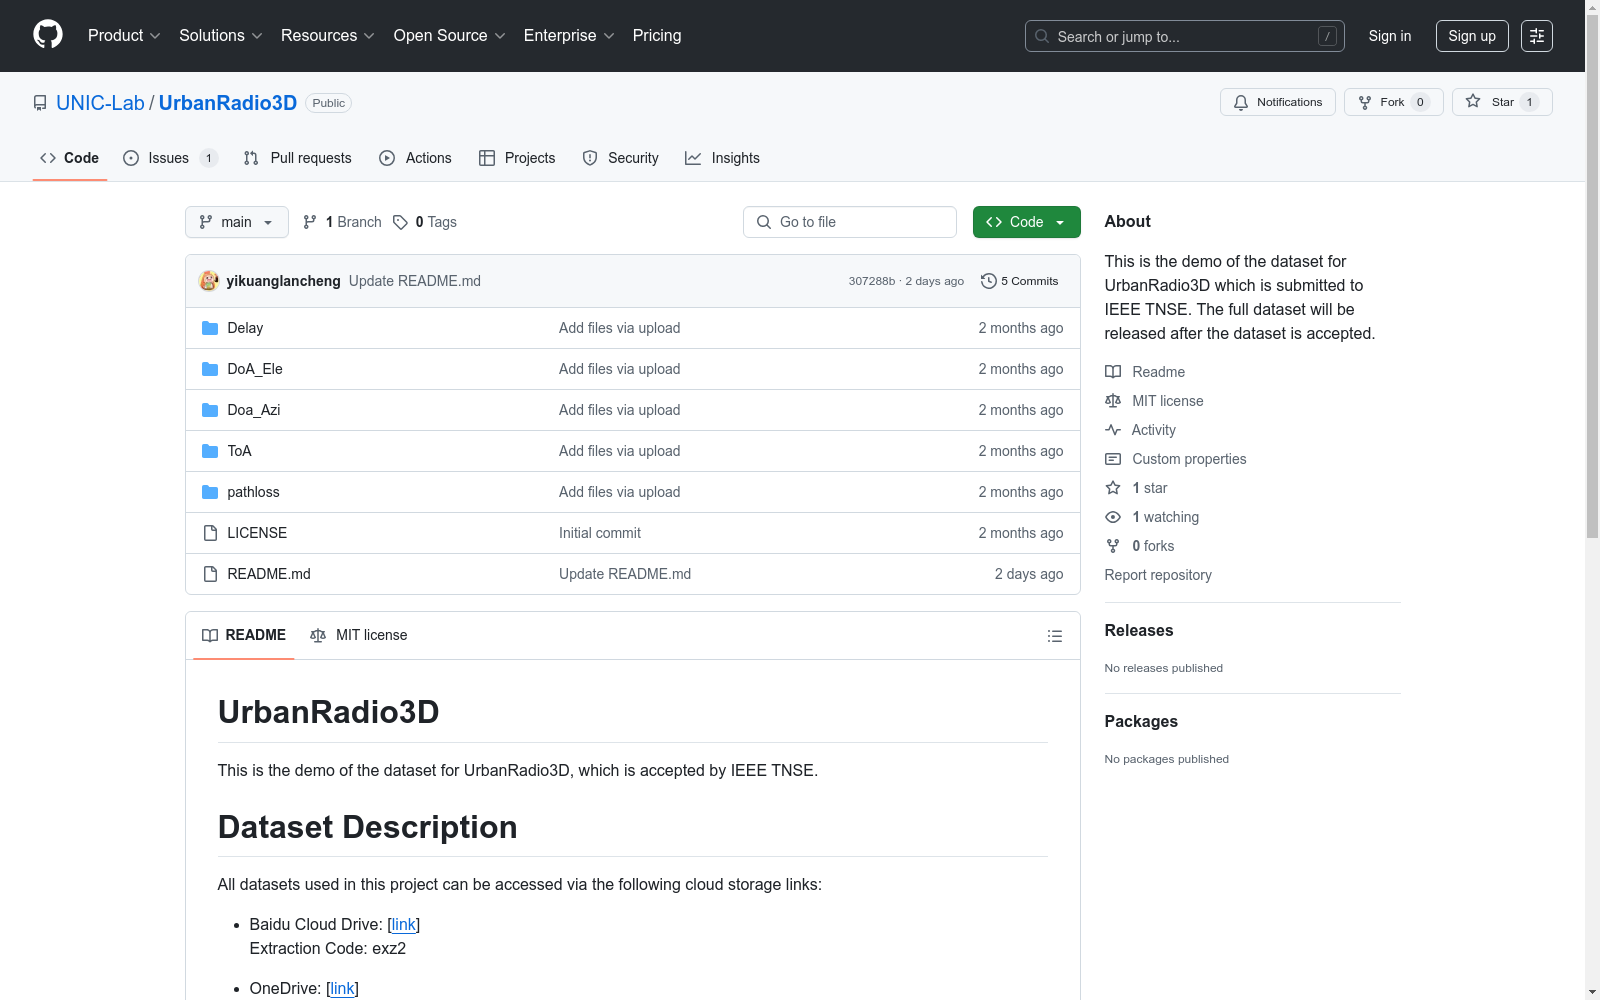Open the DoA_Ele folder
Viewport: 1600px width, 1000px height.
255,369
